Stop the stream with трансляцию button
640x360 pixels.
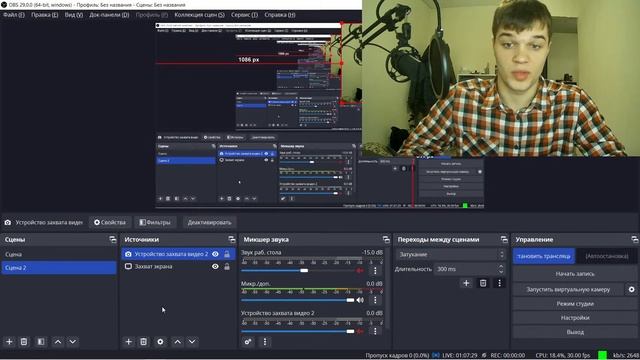click(x=544, y=256)
